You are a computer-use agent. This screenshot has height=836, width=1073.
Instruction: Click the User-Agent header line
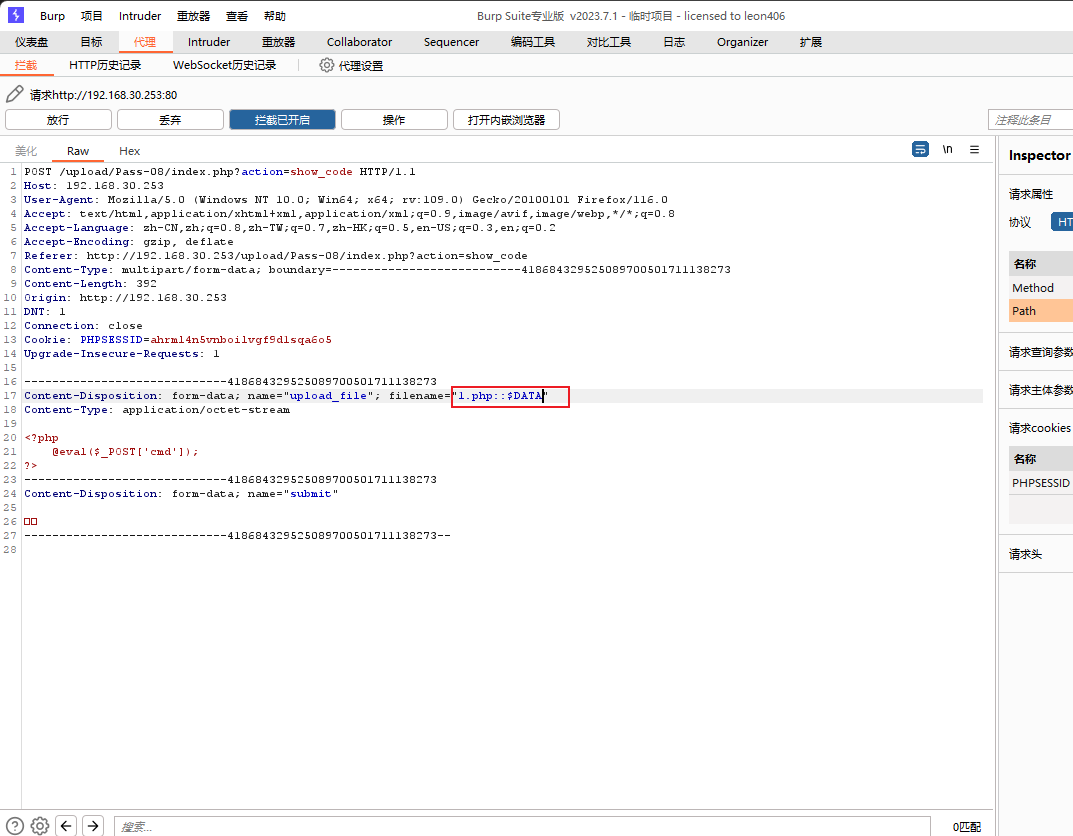tap(346, 200)
